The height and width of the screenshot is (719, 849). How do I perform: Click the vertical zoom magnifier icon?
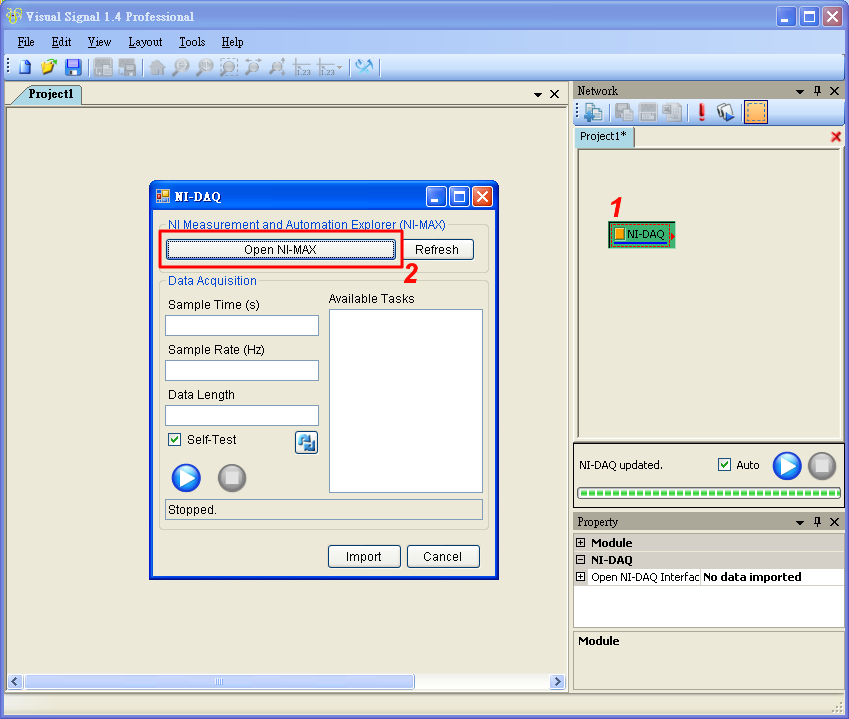pyautogui.click(x=204, y=68)
